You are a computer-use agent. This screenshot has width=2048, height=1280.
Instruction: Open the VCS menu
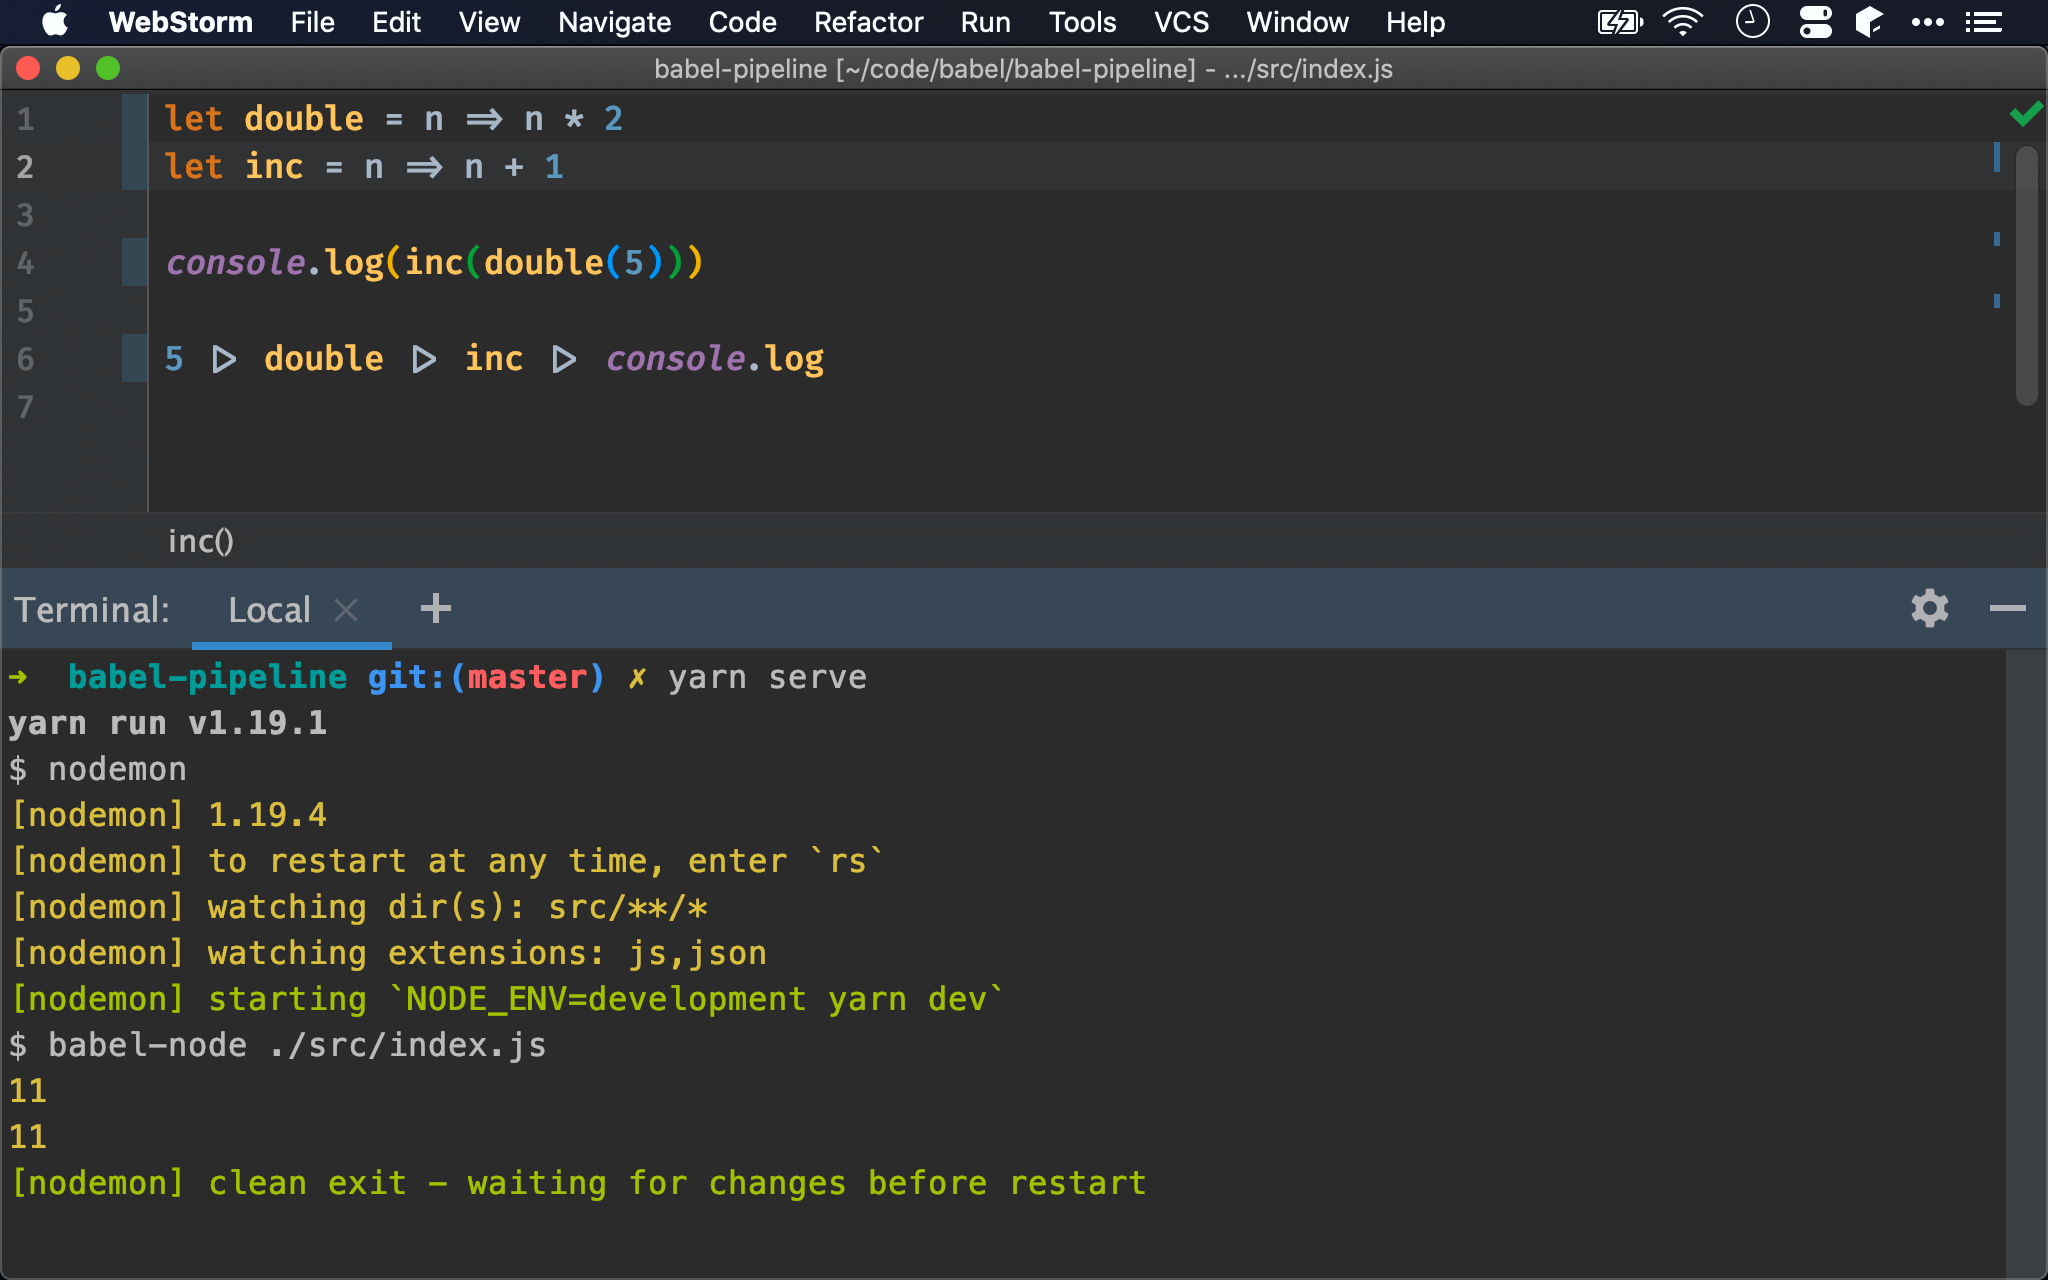(1181, 22)
